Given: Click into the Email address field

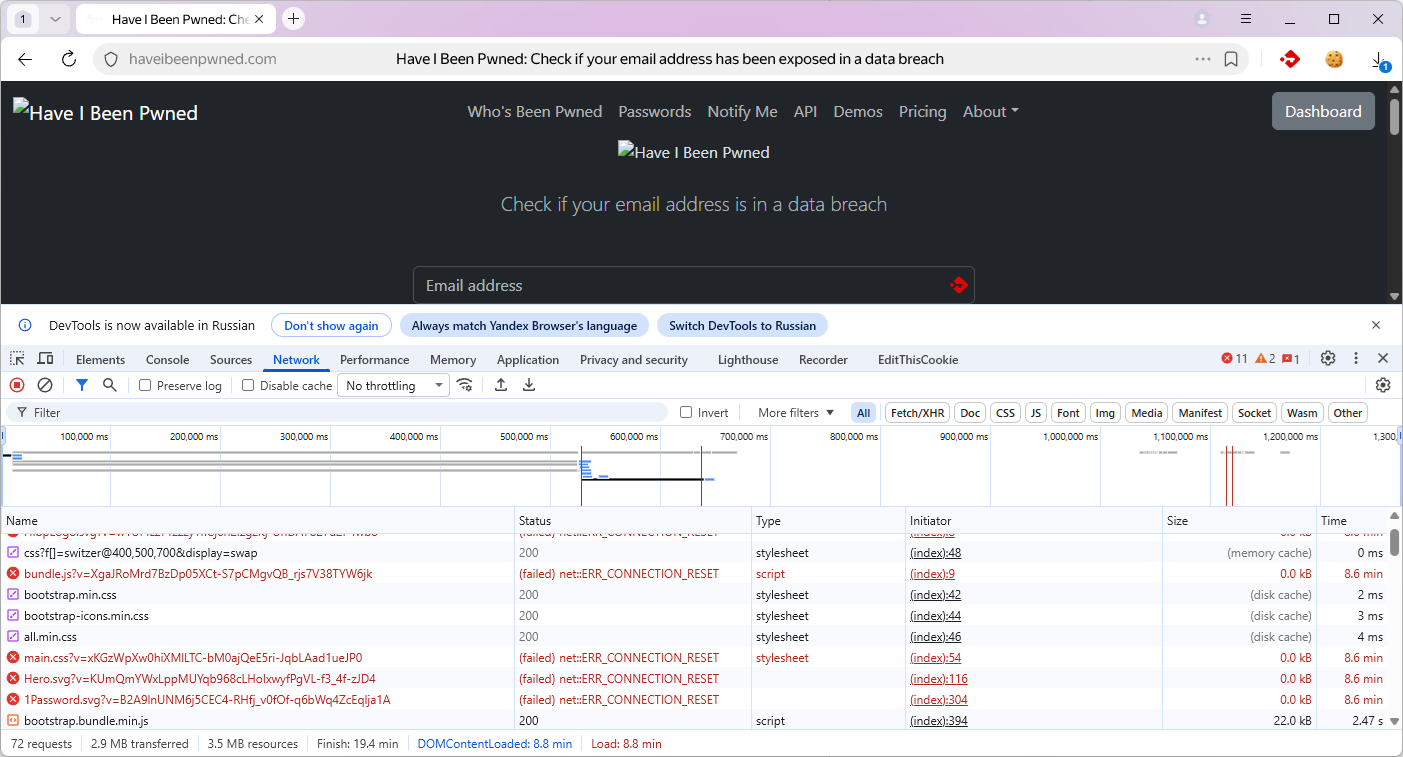Looking at the screenshot, I should [680, 286].
